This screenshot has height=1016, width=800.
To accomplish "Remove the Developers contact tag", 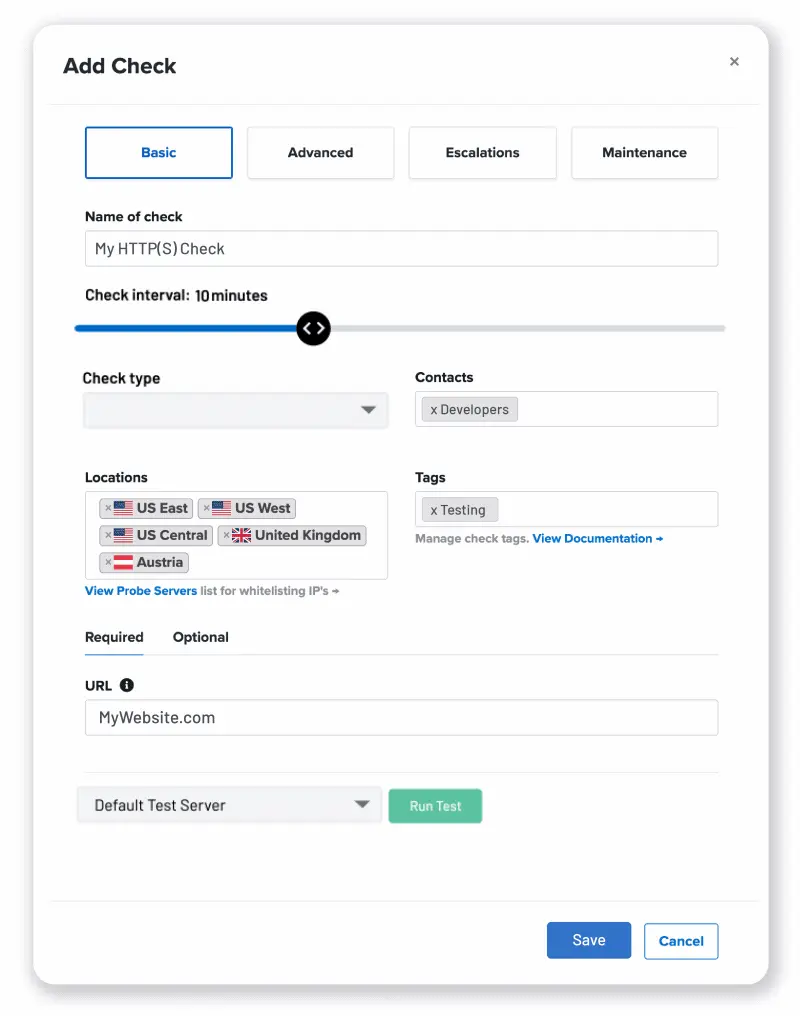I will tap(434, 410).
